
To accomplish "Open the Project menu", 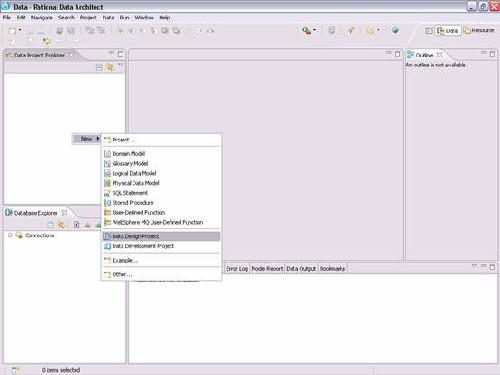I will click(x=88, y=17).
